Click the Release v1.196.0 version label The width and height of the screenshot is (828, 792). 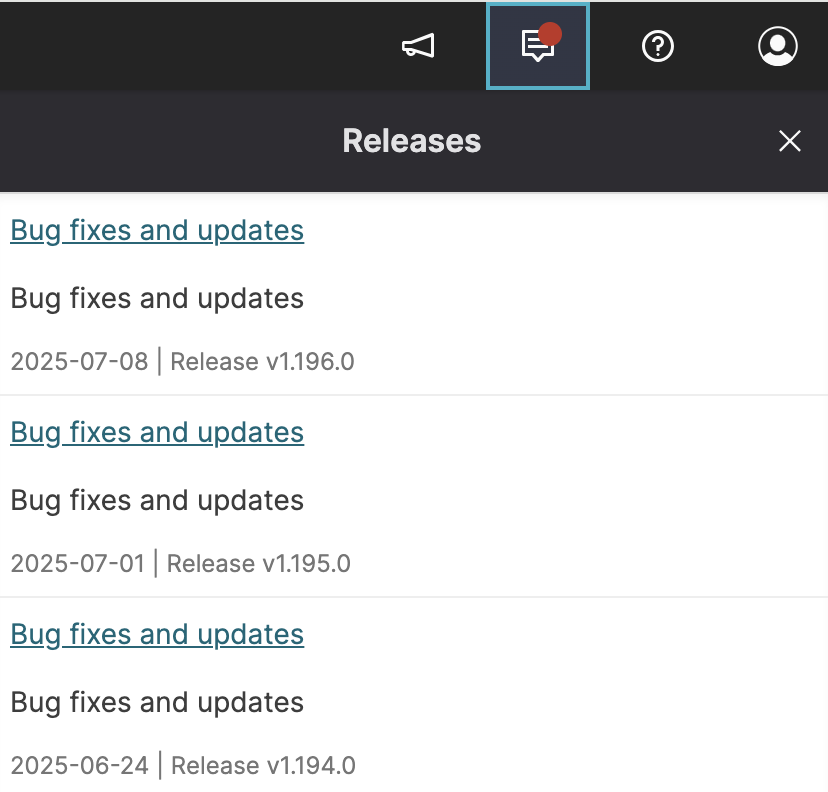[261, 361]
